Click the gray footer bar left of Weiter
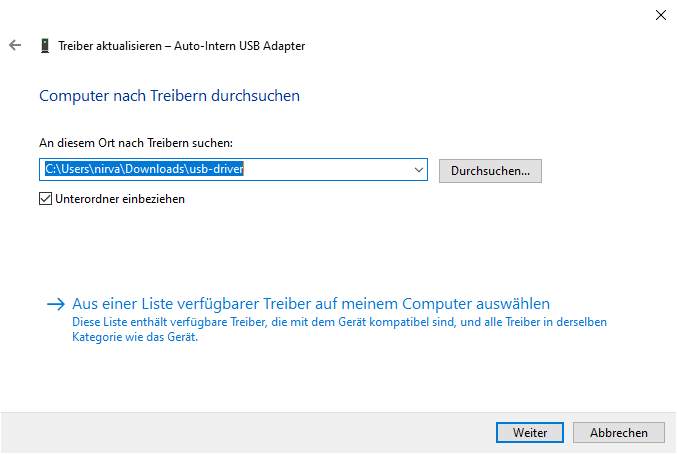Image resolution: width=677 pixels, height=454 pixels. [250, 433]
